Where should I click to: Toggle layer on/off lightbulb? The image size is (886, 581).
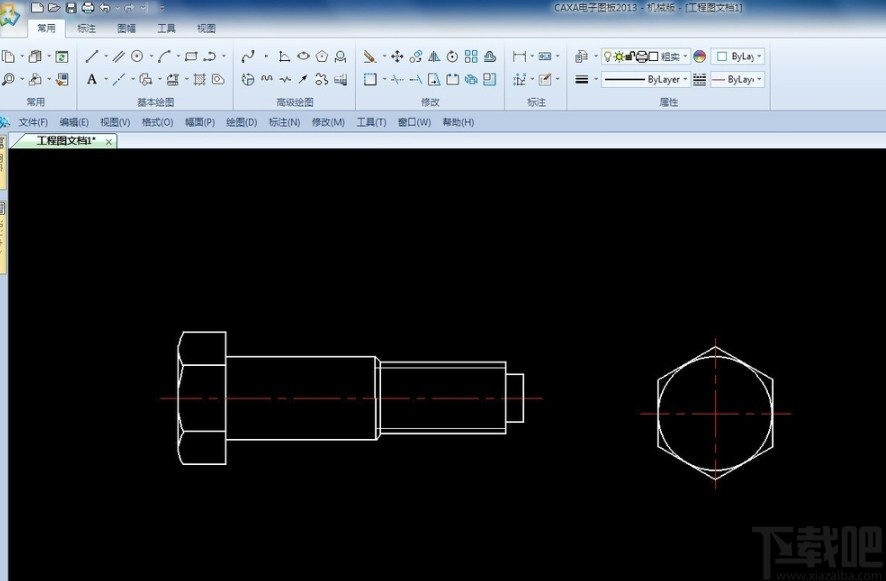click(607, 56)
